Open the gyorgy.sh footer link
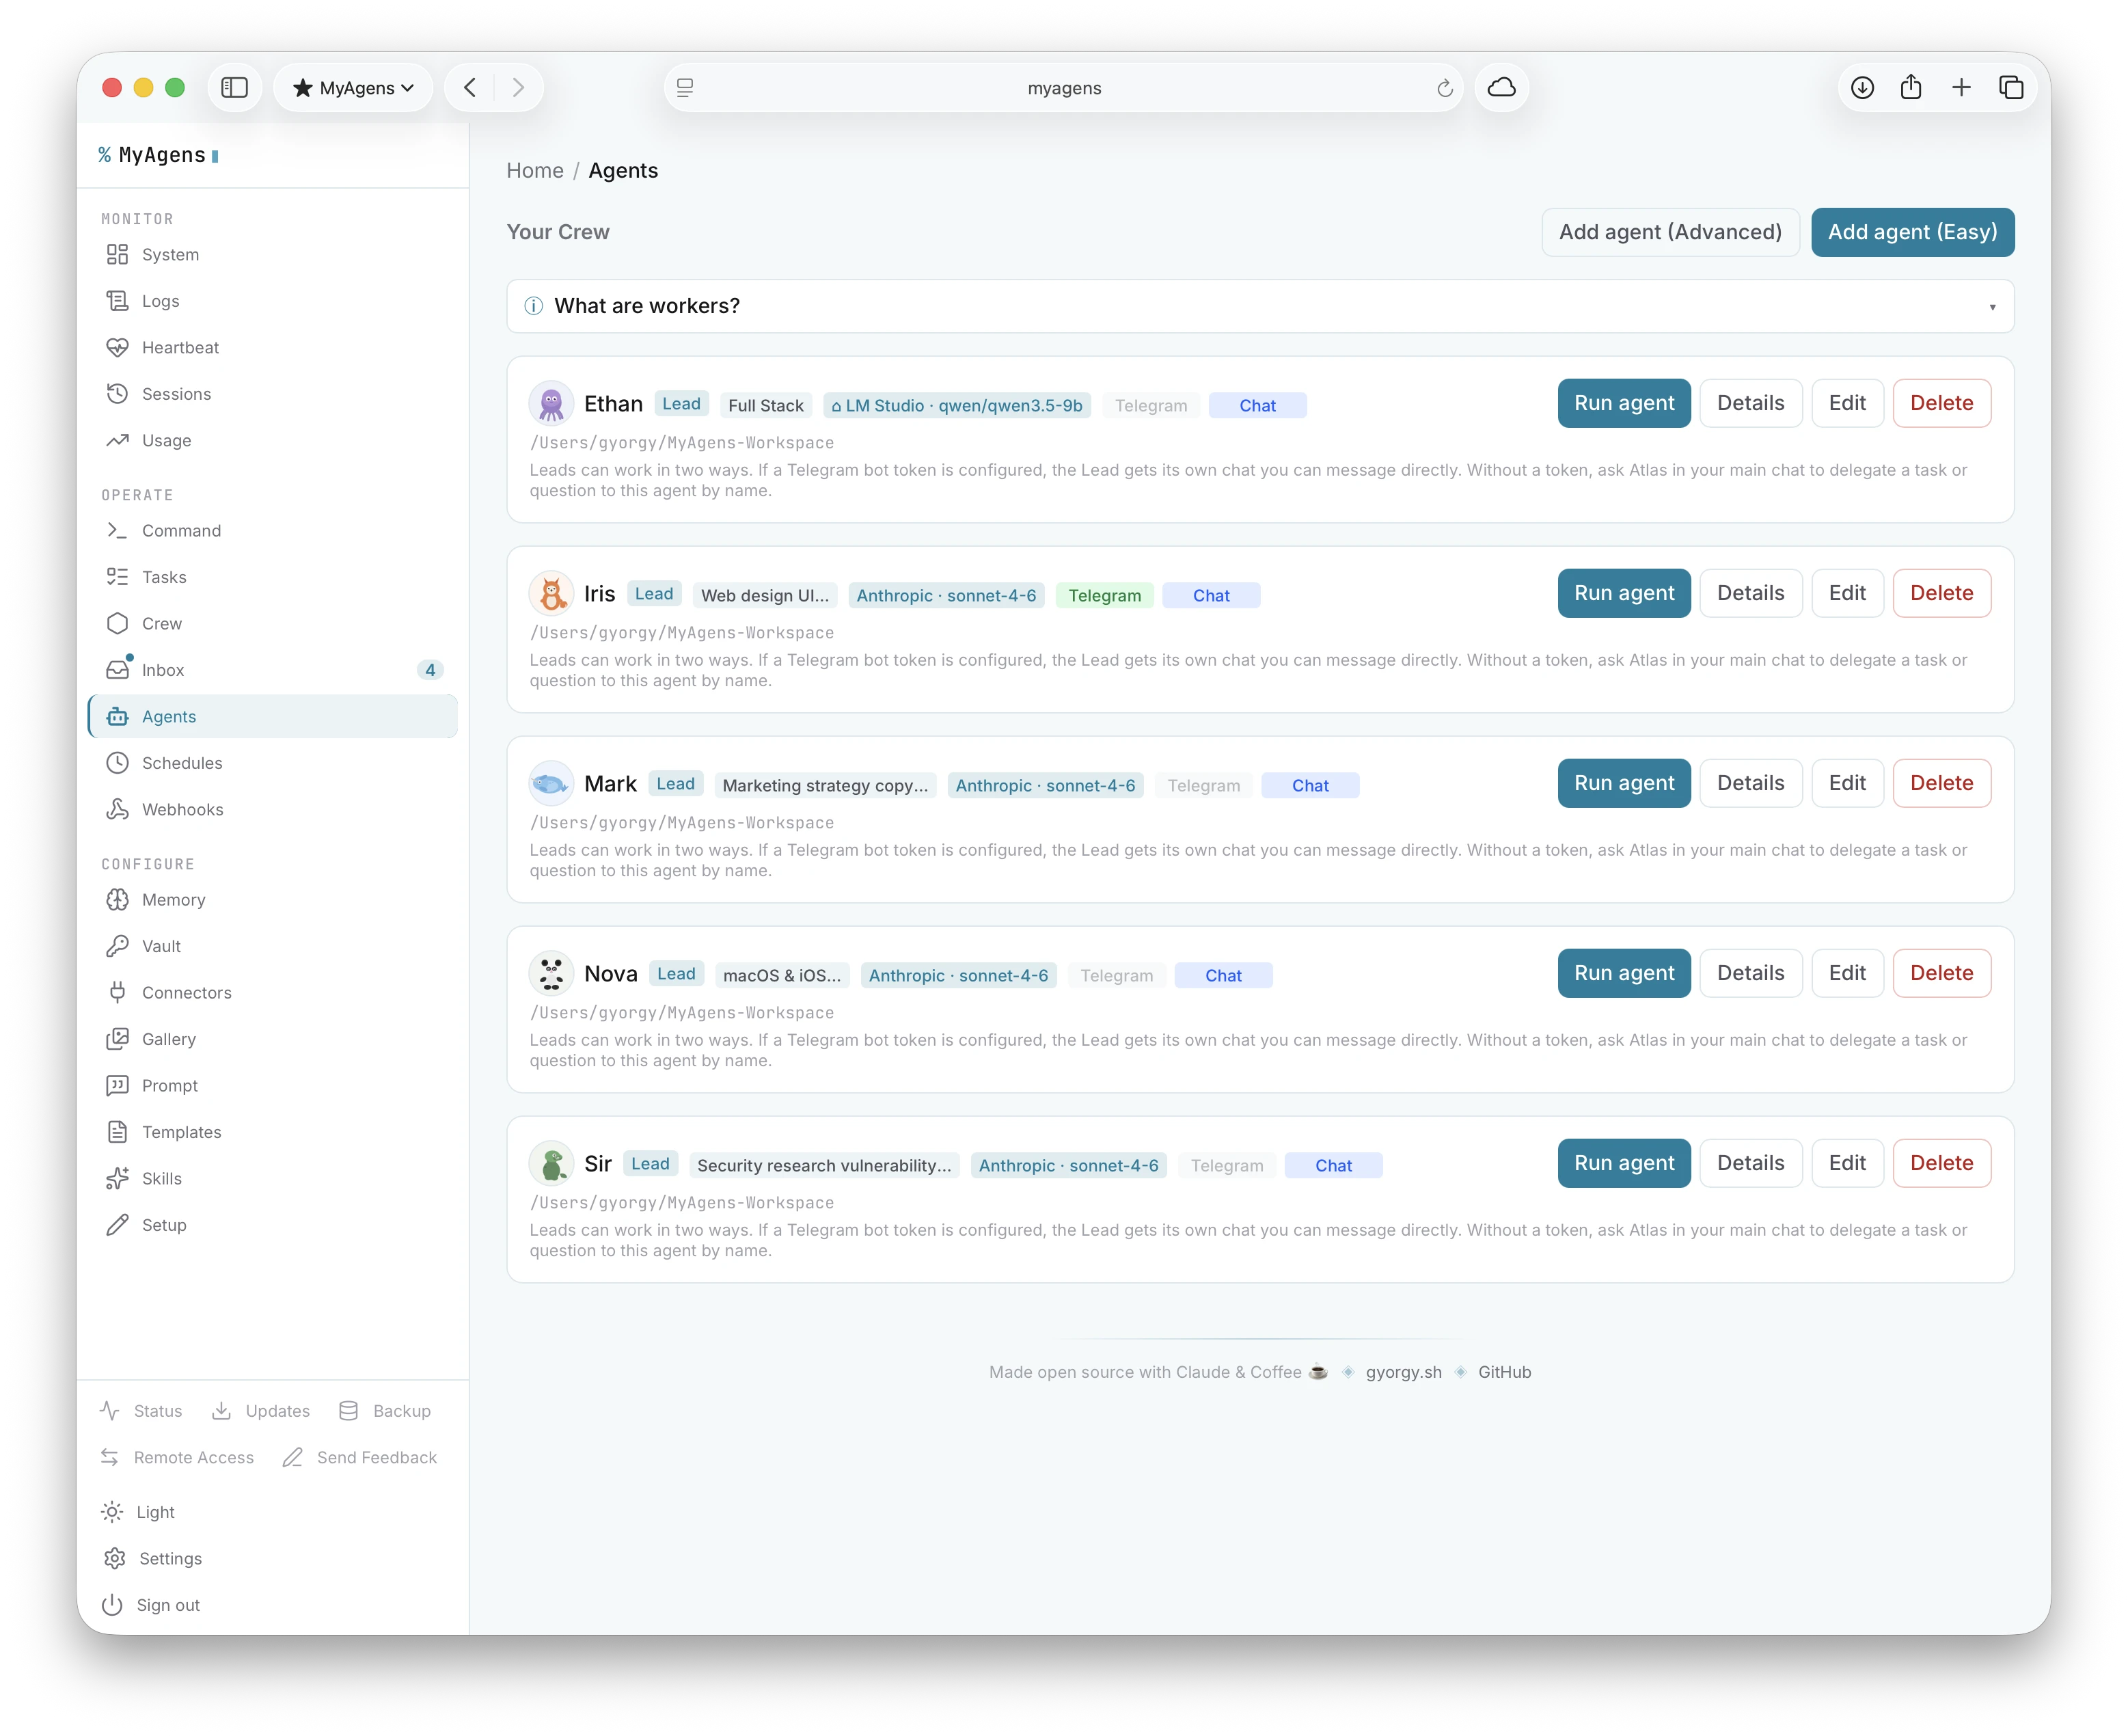2128x1736 pixels. 1403,1372
